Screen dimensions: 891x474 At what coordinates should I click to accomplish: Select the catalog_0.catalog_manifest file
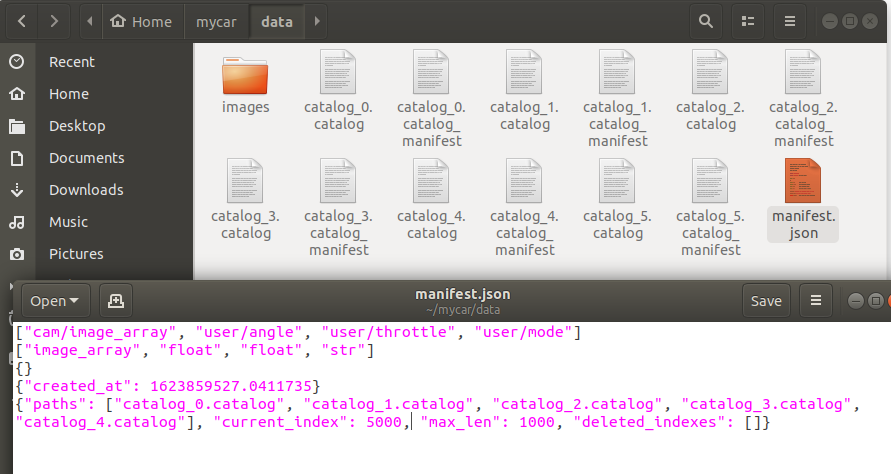pos(431,99)
